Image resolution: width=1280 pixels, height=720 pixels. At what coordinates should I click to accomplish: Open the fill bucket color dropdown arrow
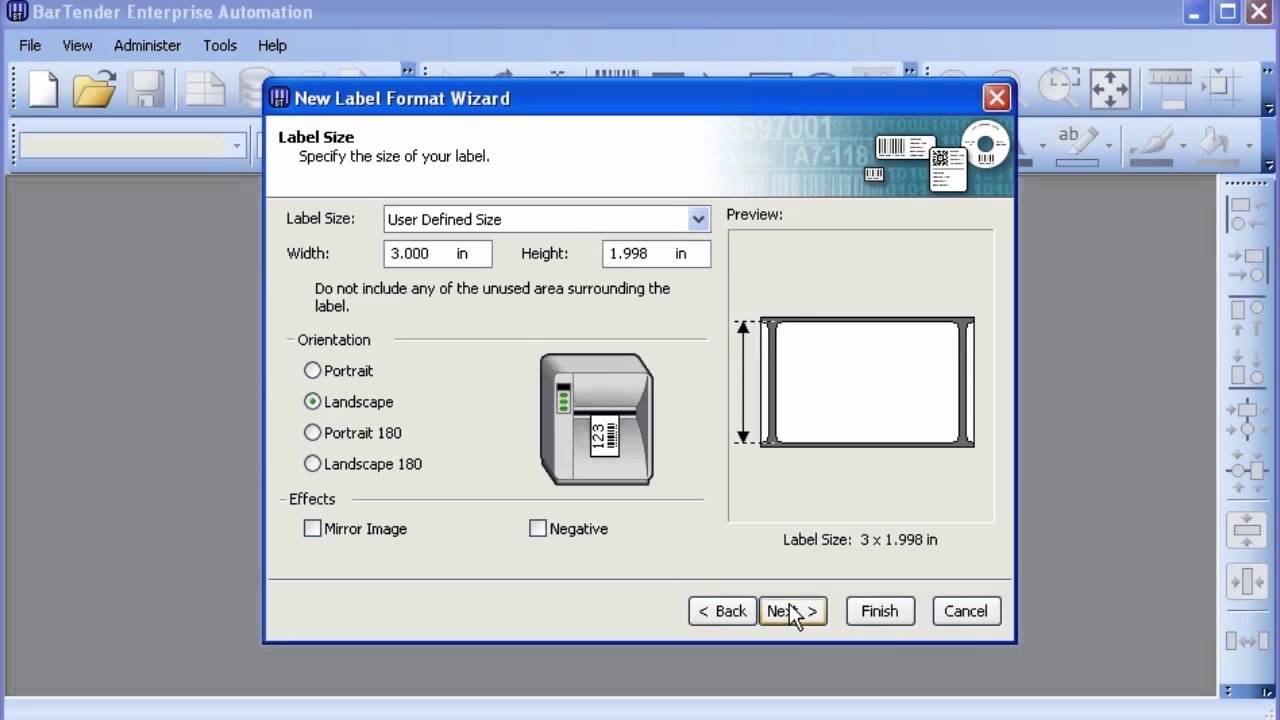point(1249,146)
